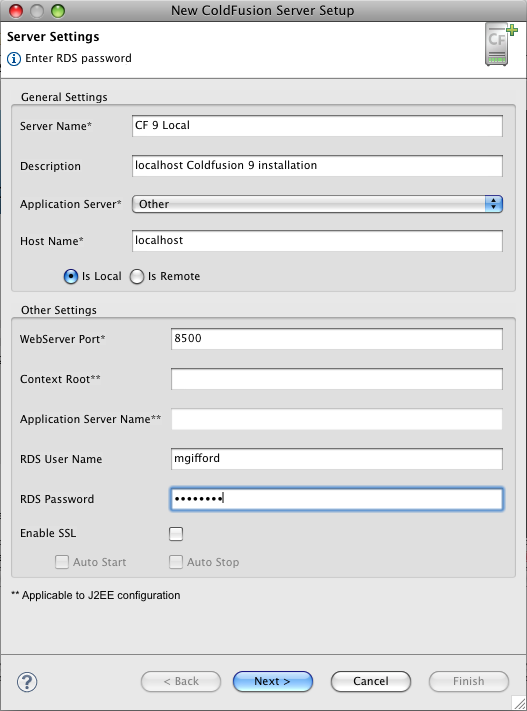Click the Server Settings heading text
This screenshot has width=527, height=711.
53,37
